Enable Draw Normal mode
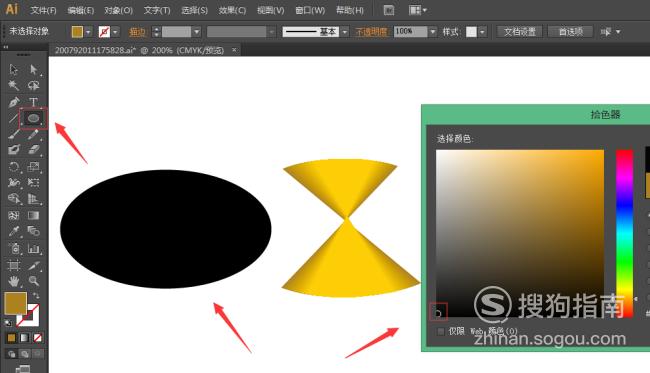Viewport: 650px width, 373px height. tap(11, 354)
